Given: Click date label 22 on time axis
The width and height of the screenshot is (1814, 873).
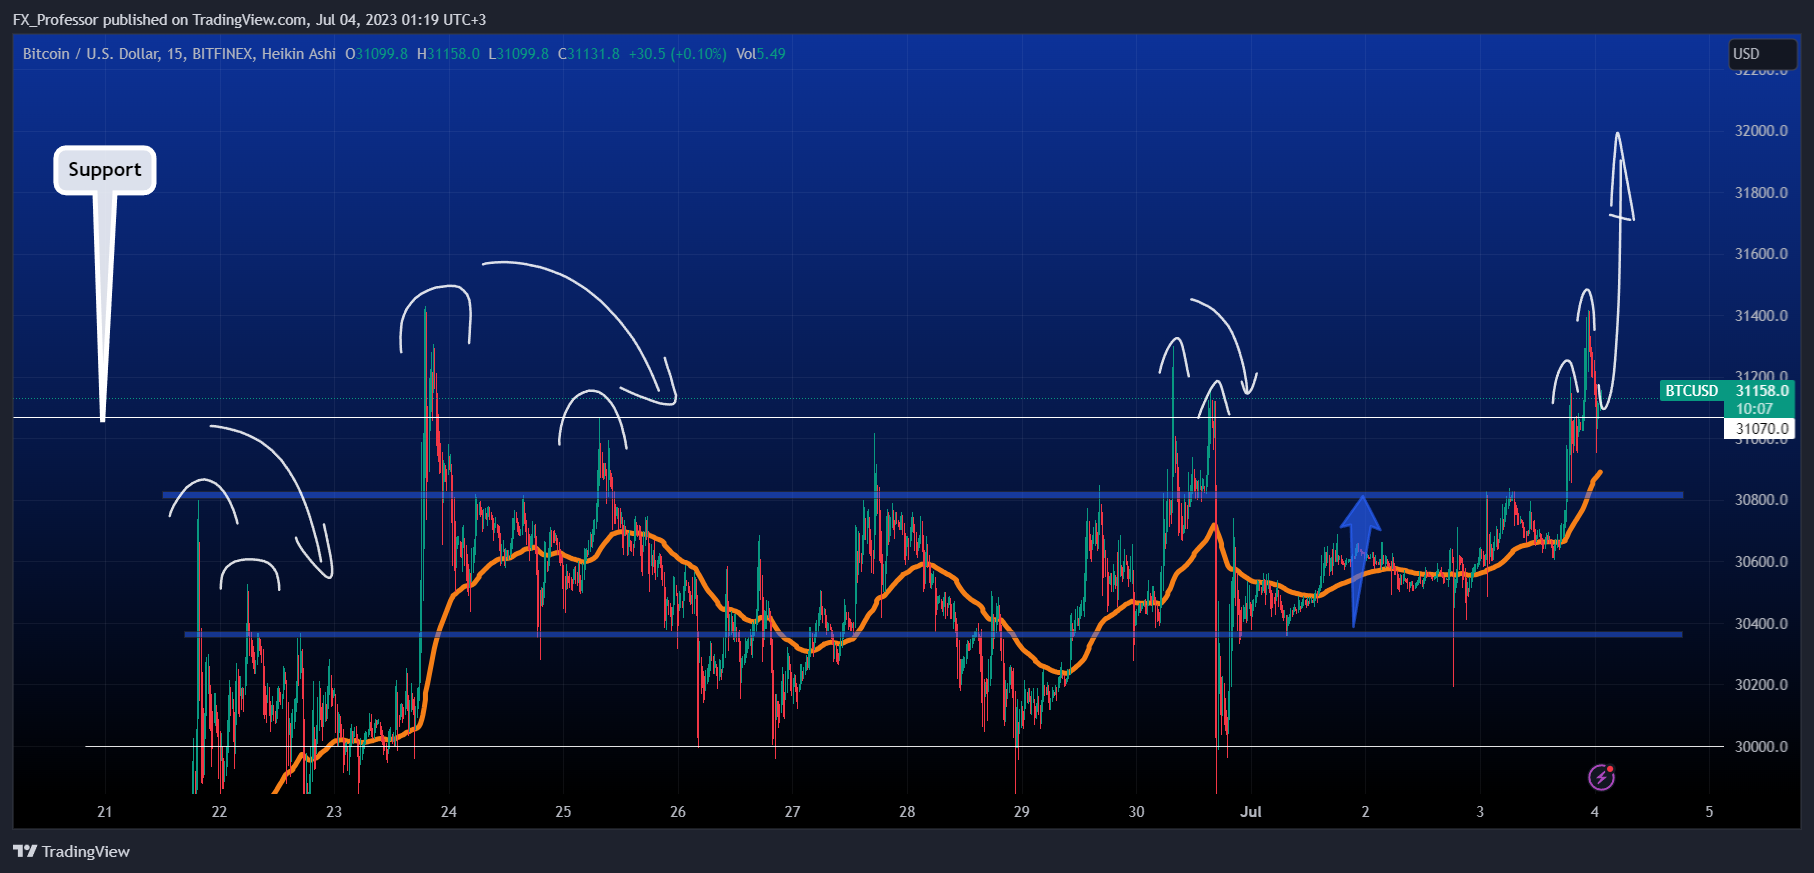Looking at the screenshot, I should [219, 812].
